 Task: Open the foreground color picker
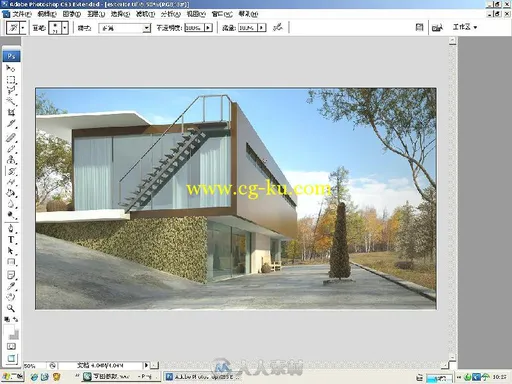tap(9, 329)
